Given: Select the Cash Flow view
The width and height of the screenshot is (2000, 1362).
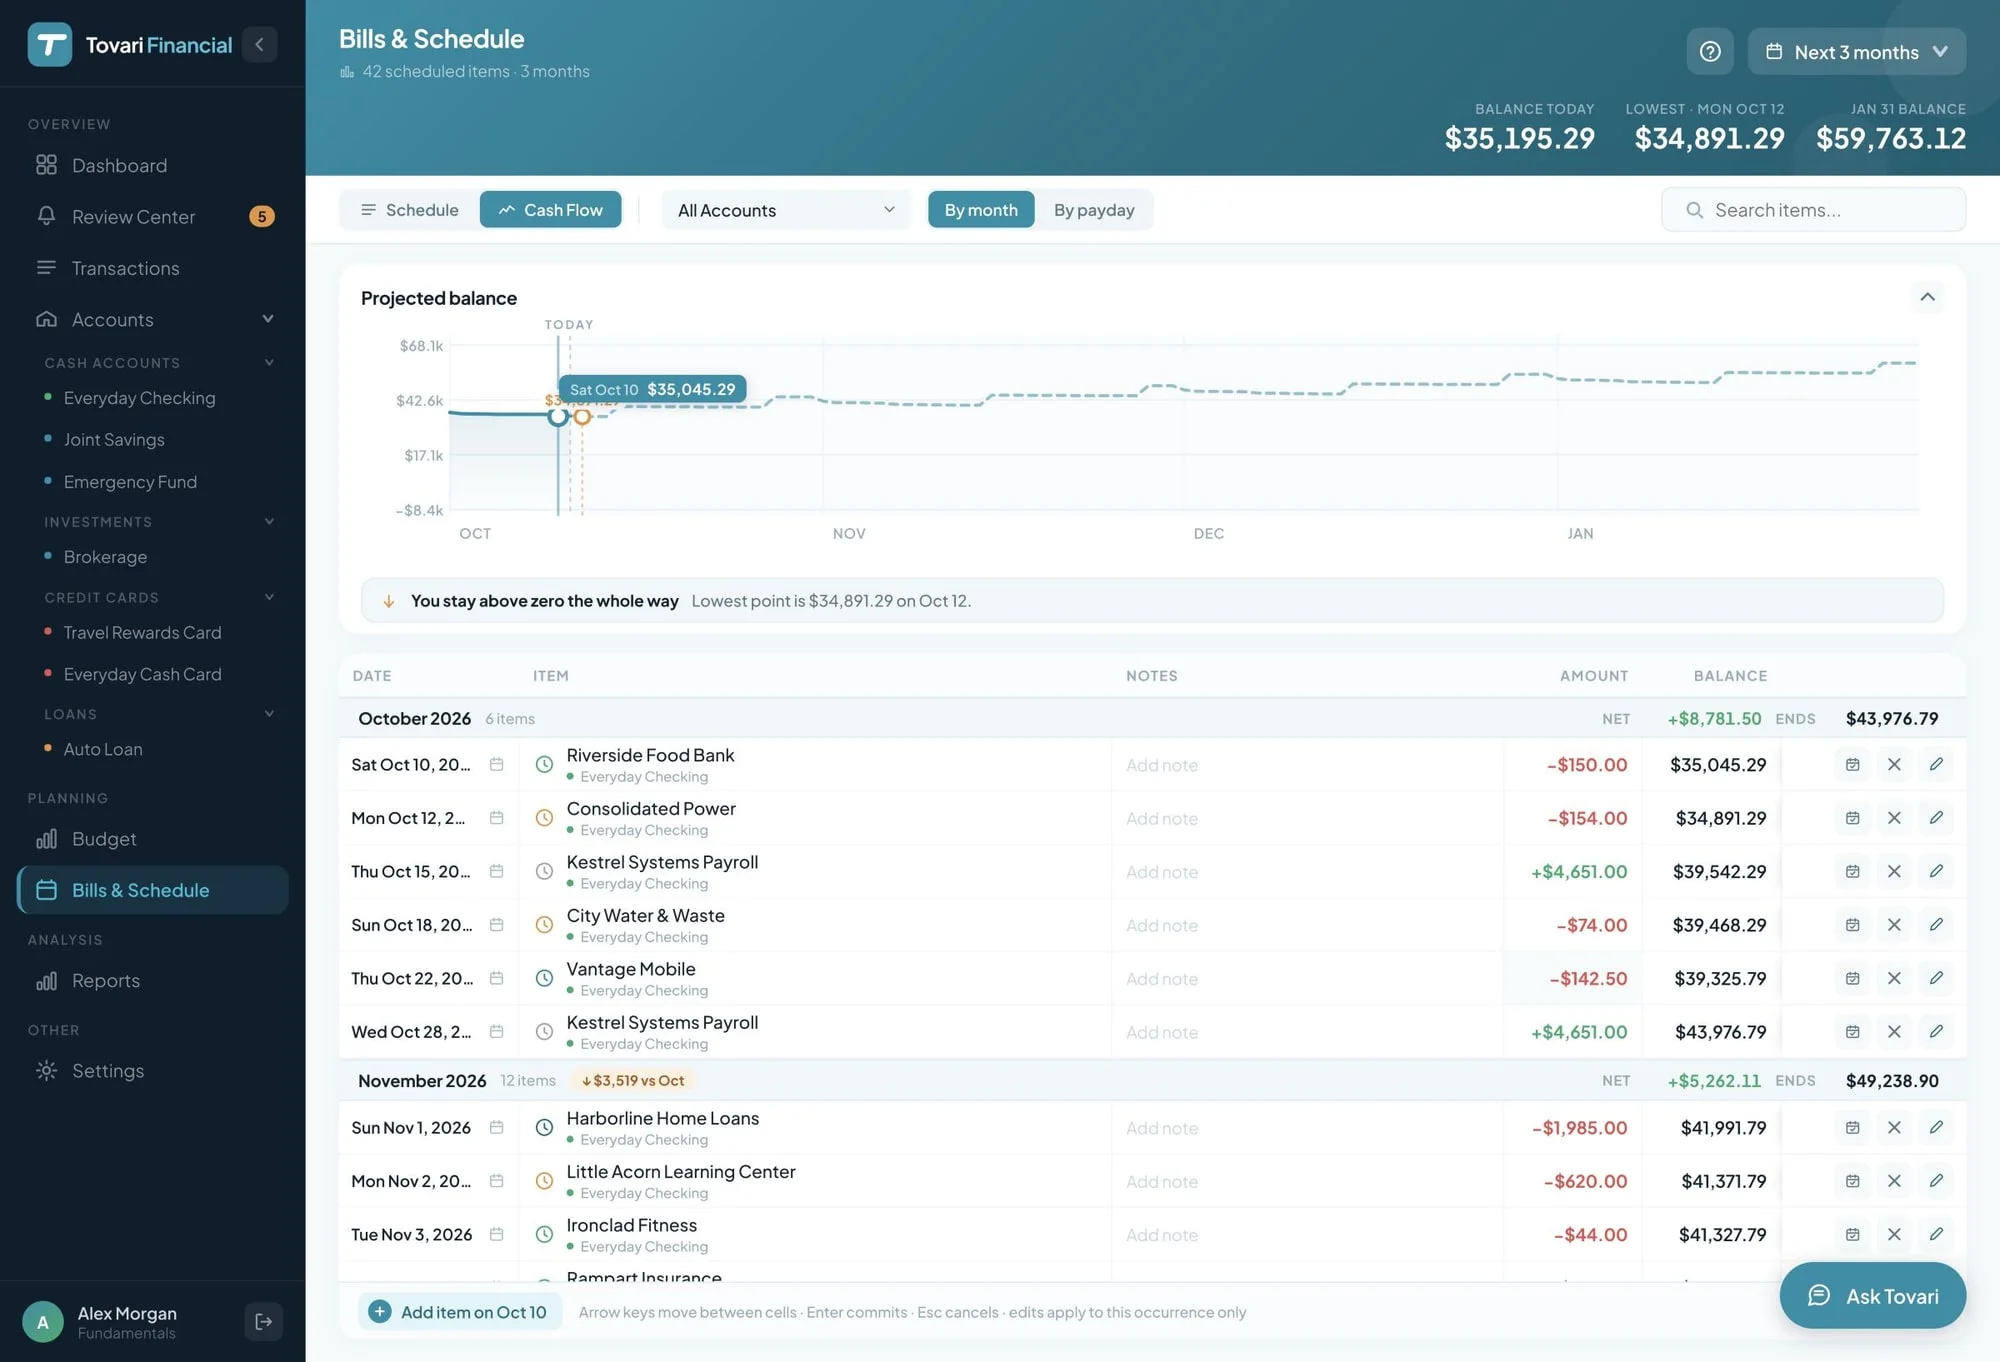Looking at the screenshot, I should (551, 210).
